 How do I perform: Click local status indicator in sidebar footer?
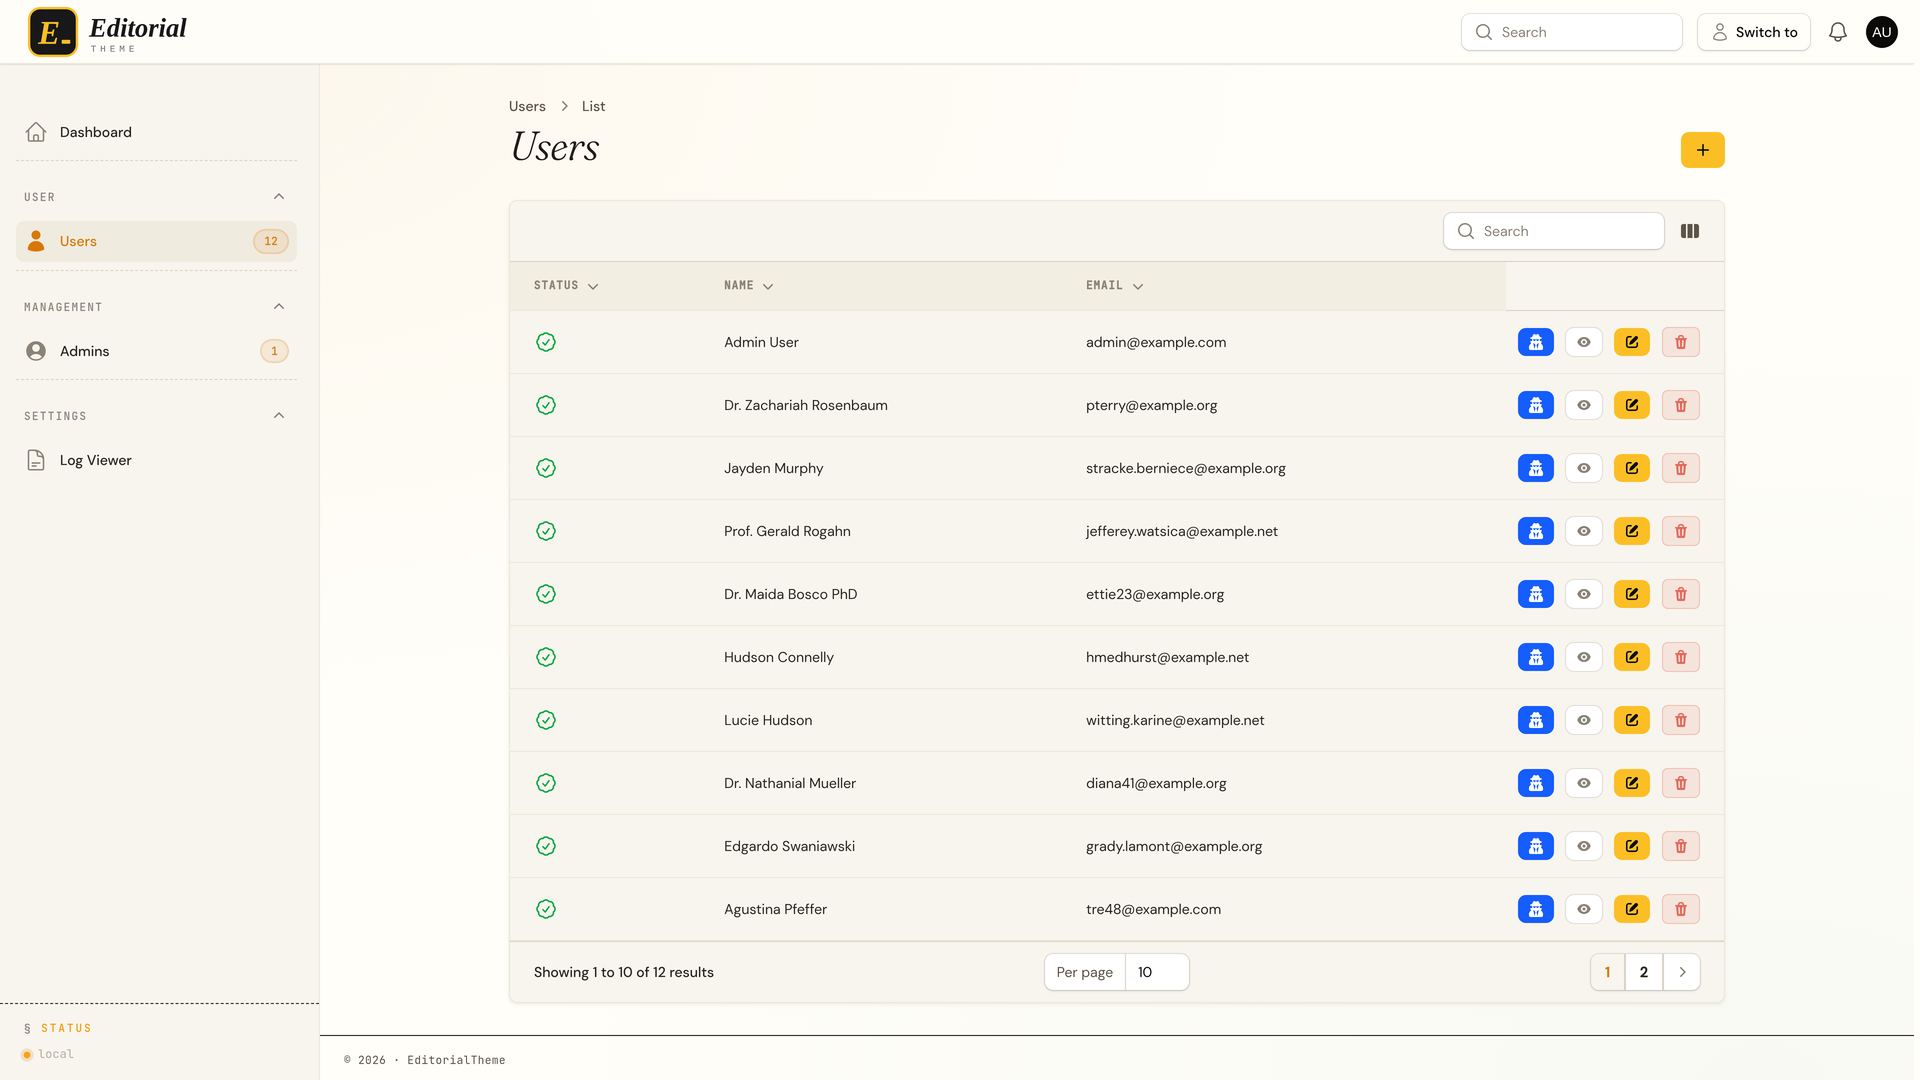tap(48, 1054)
